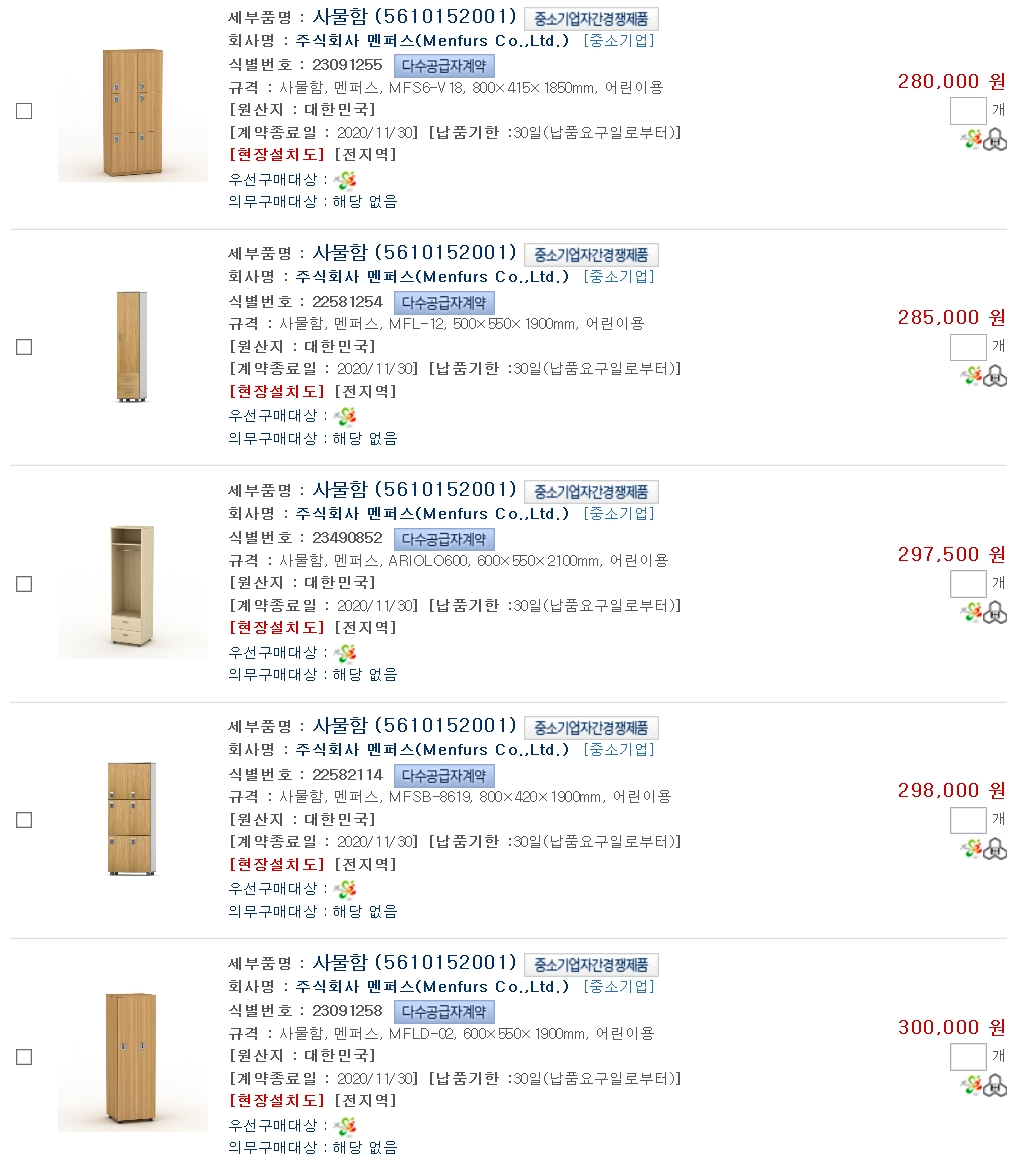Open the 사물함 (5610152001) title of item 22581254
This screenshot has width=1022, height=1170.
[x=414, y=252]
